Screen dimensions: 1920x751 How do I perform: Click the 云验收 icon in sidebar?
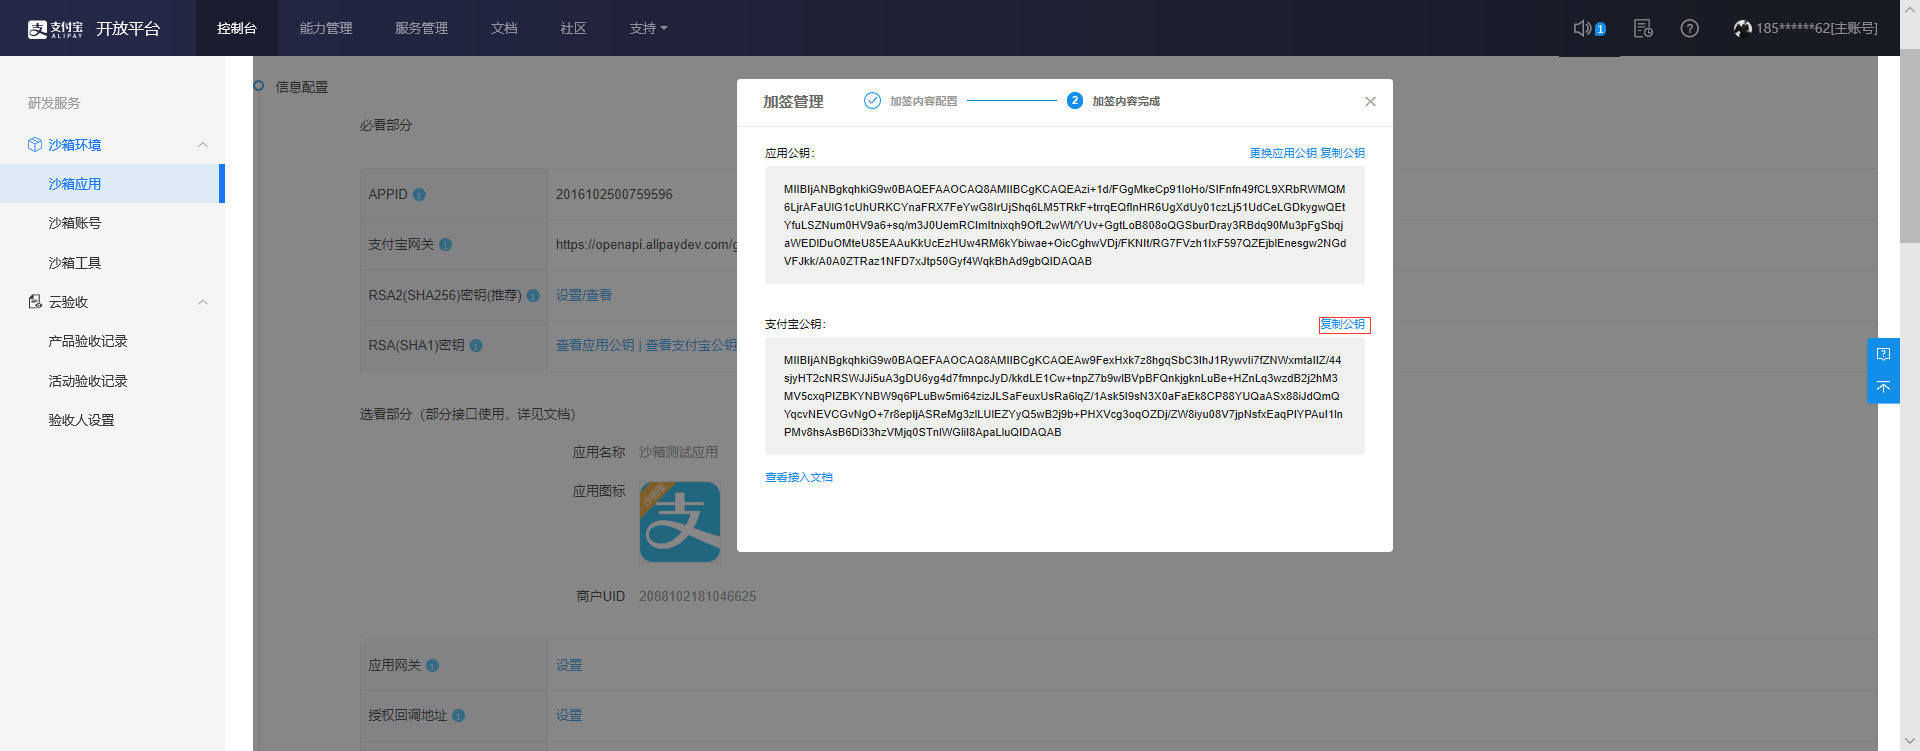click(35, 302)
